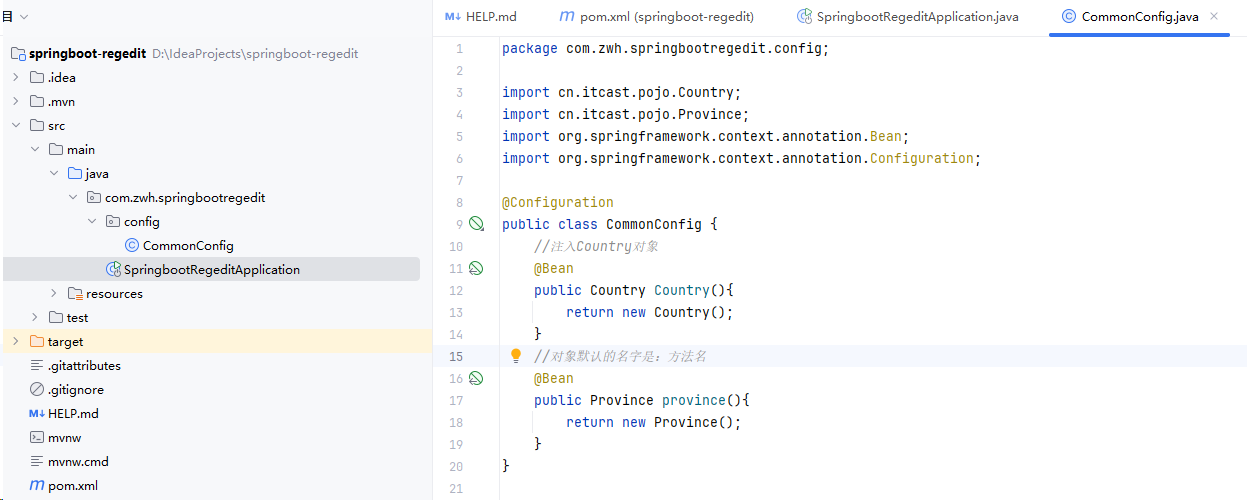Click the package declaration on line 1
1247x500 pixels.
click(x=666, y=48)
